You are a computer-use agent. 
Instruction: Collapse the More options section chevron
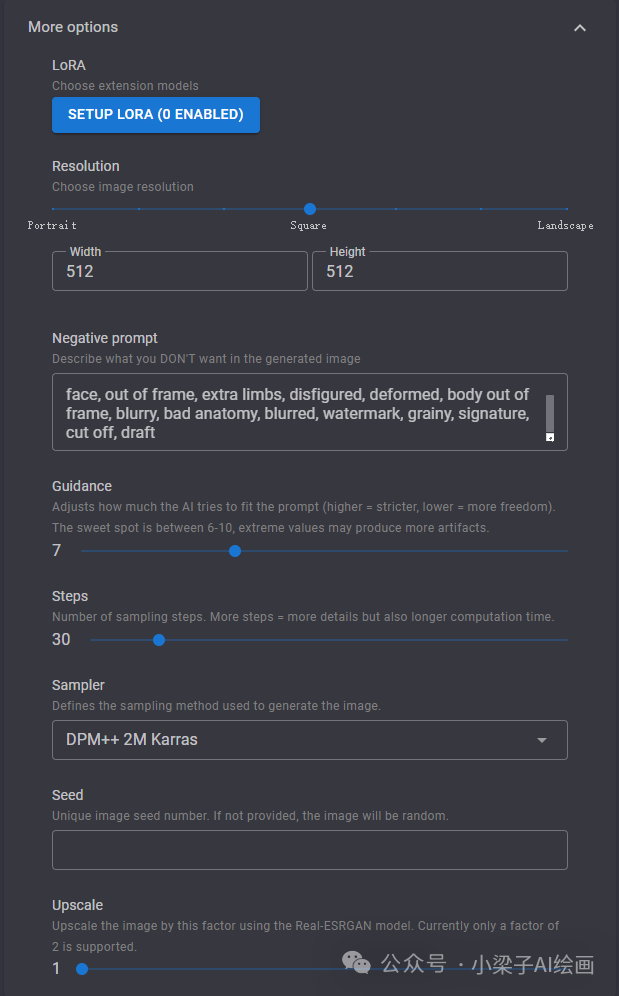580,28
